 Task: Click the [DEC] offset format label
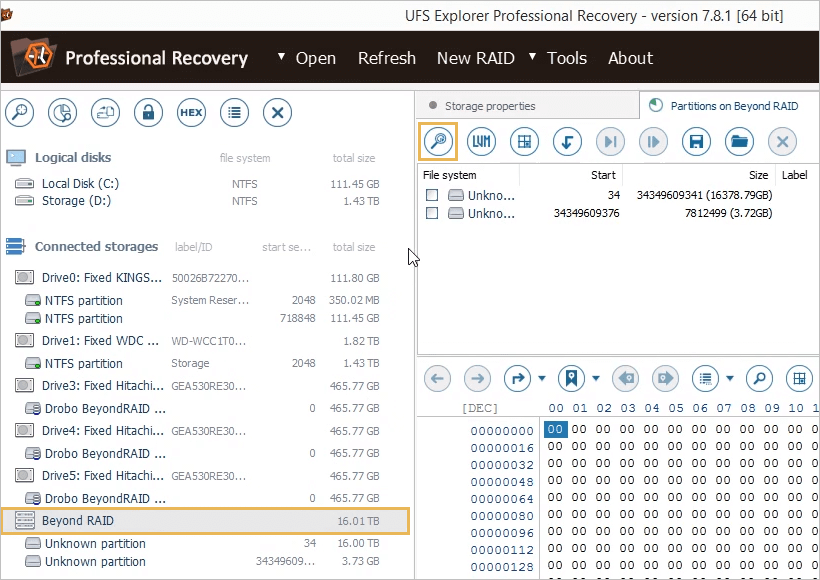tap(480, 408)
